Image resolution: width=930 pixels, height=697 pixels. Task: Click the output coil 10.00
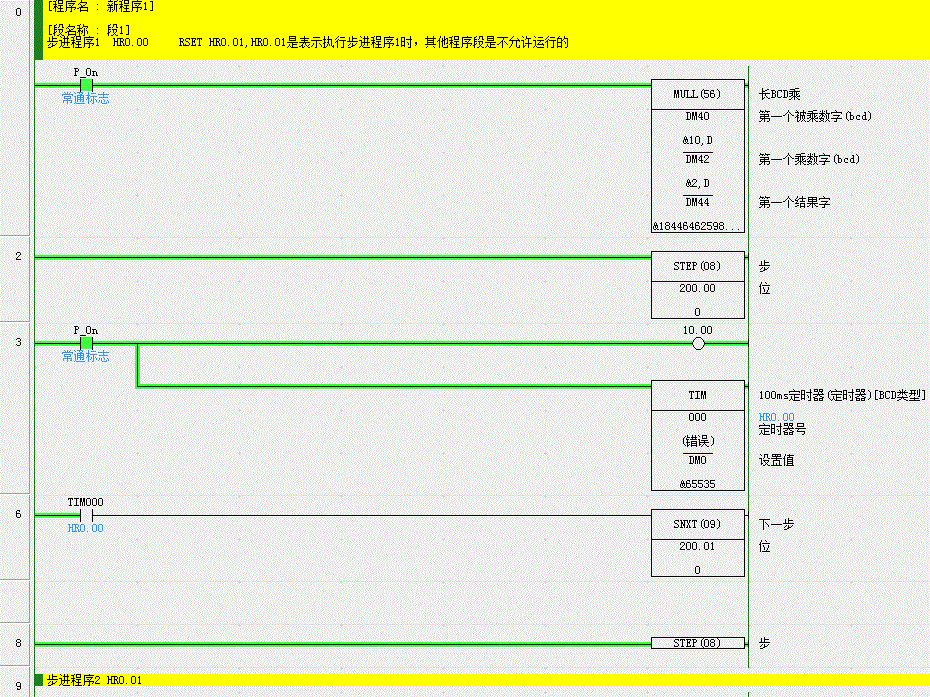[x=698, y=343]
